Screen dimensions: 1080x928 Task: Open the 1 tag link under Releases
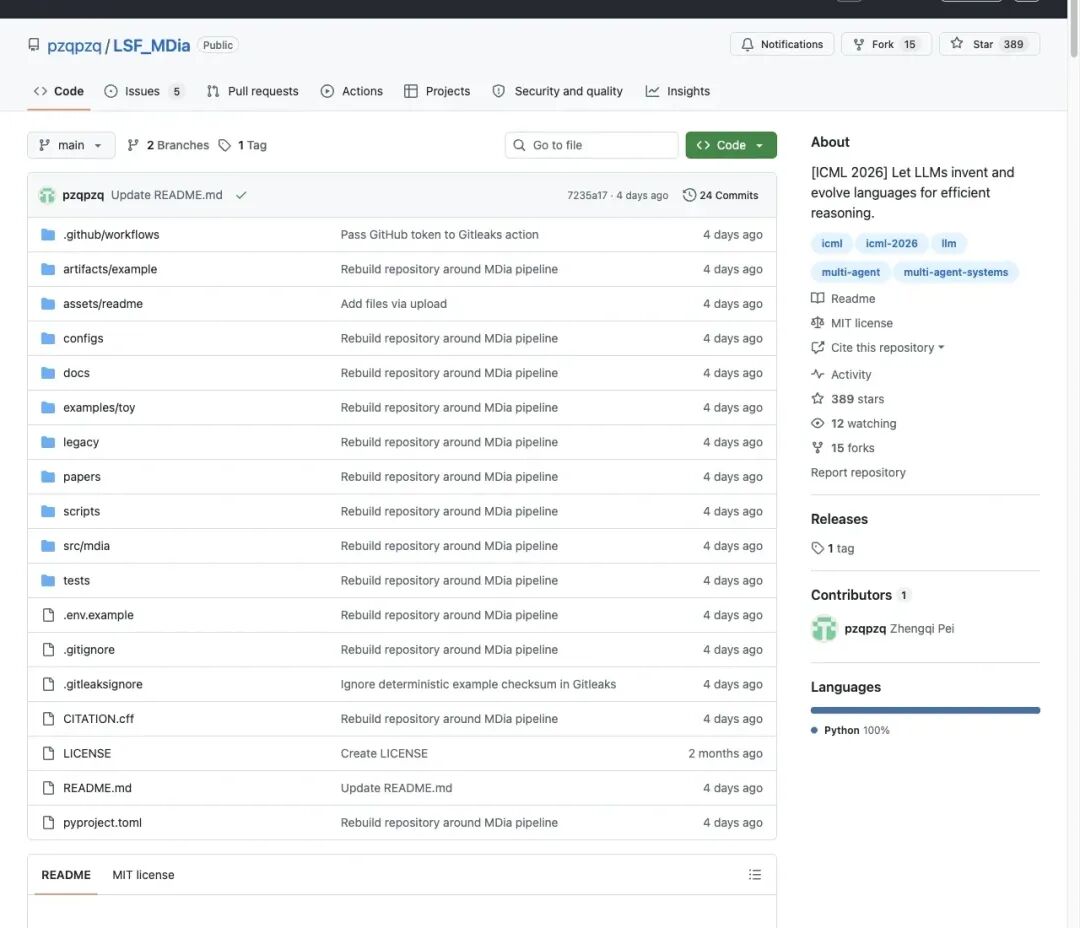[x=833, y=548]
